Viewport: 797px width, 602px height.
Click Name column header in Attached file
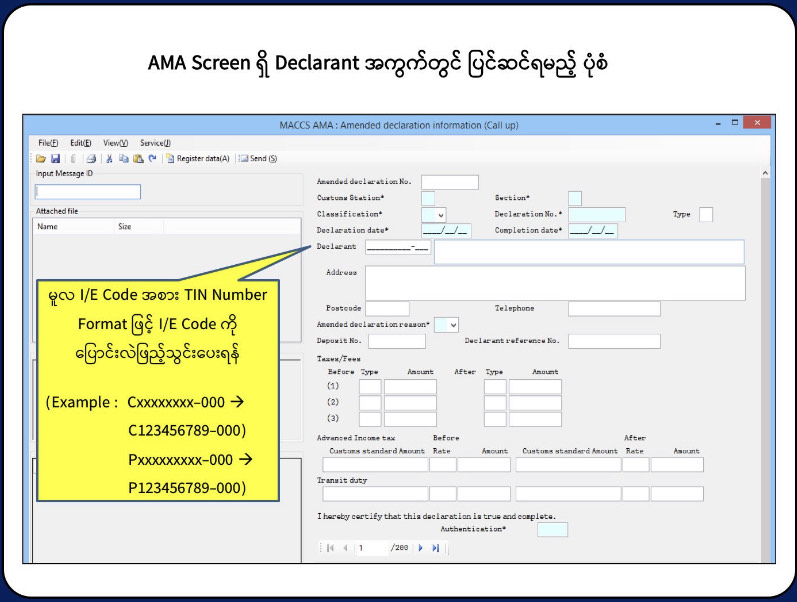74,227
